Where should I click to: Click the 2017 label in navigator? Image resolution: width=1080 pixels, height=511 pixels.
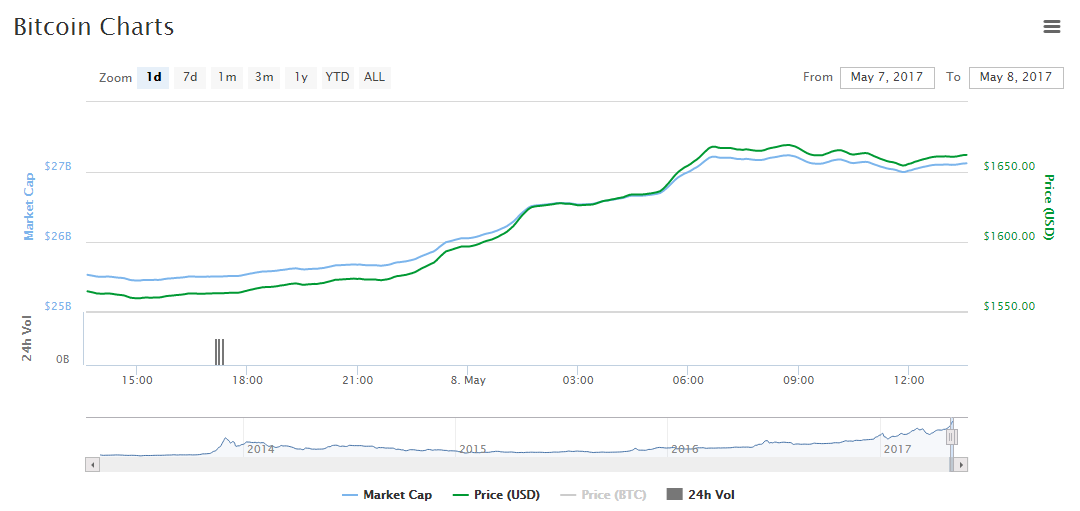point(898,449)
